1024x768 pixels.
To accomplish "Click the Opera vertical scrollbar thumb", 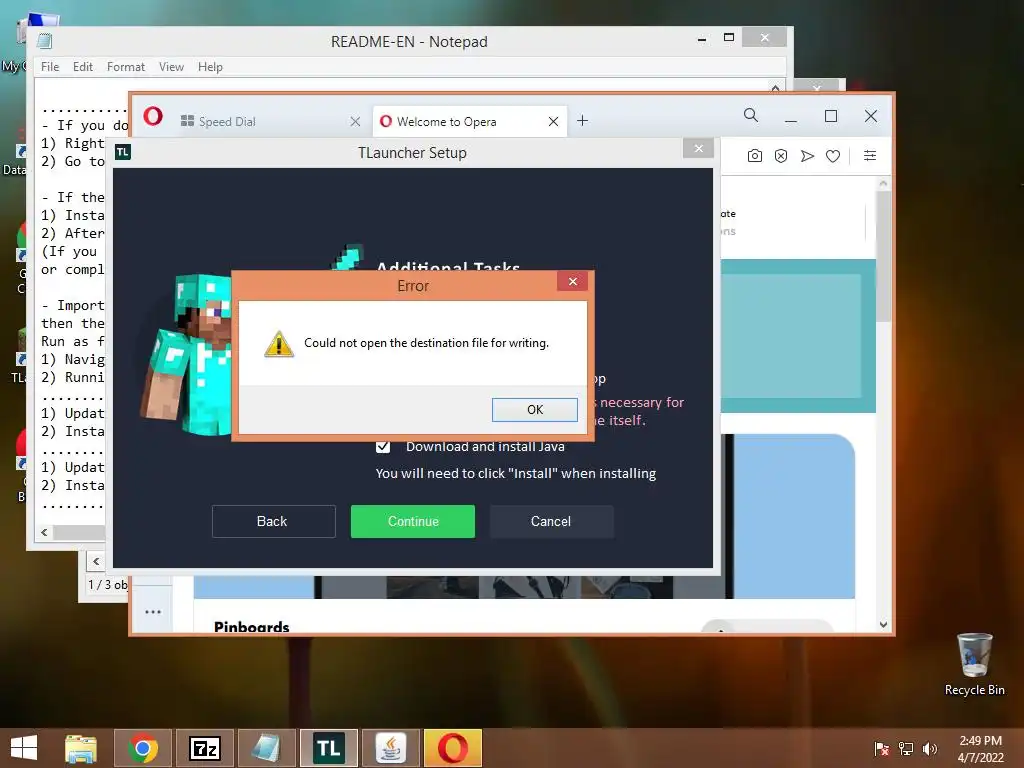I will tap(883, 256).
